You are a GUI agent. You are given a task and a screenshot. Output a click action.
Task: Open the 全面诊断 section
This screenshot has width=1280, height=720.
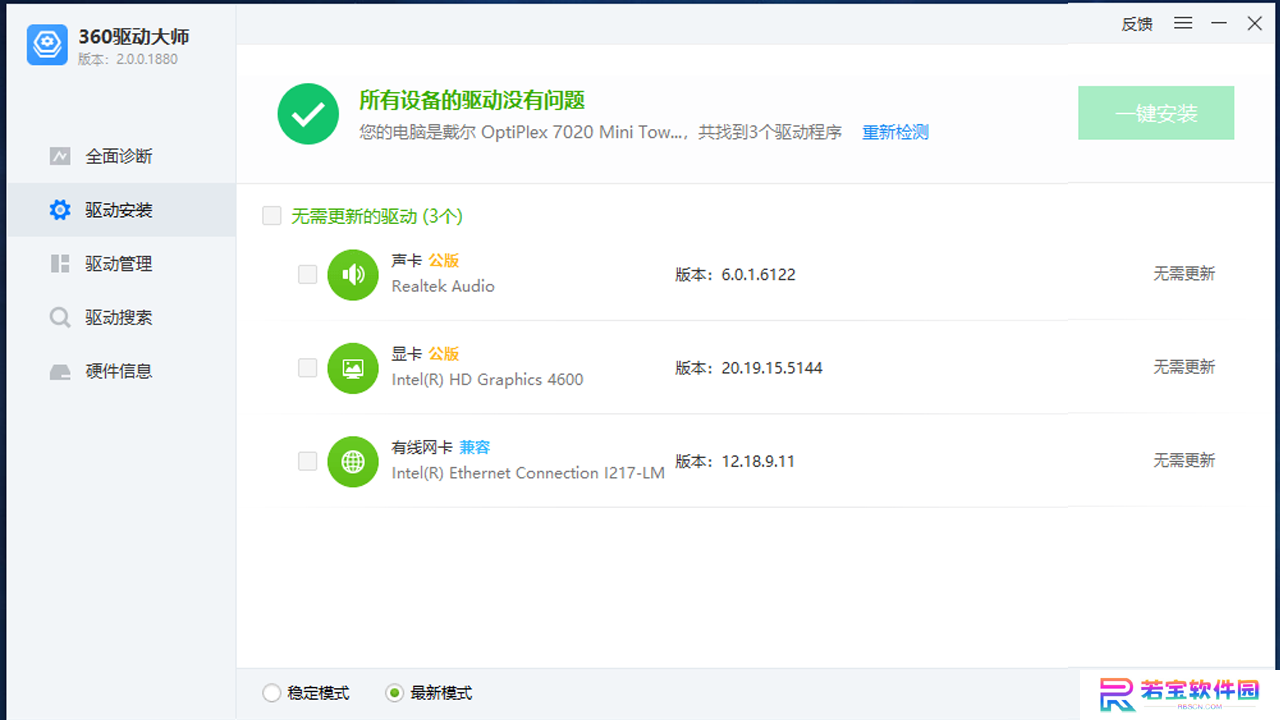[122, 156]
